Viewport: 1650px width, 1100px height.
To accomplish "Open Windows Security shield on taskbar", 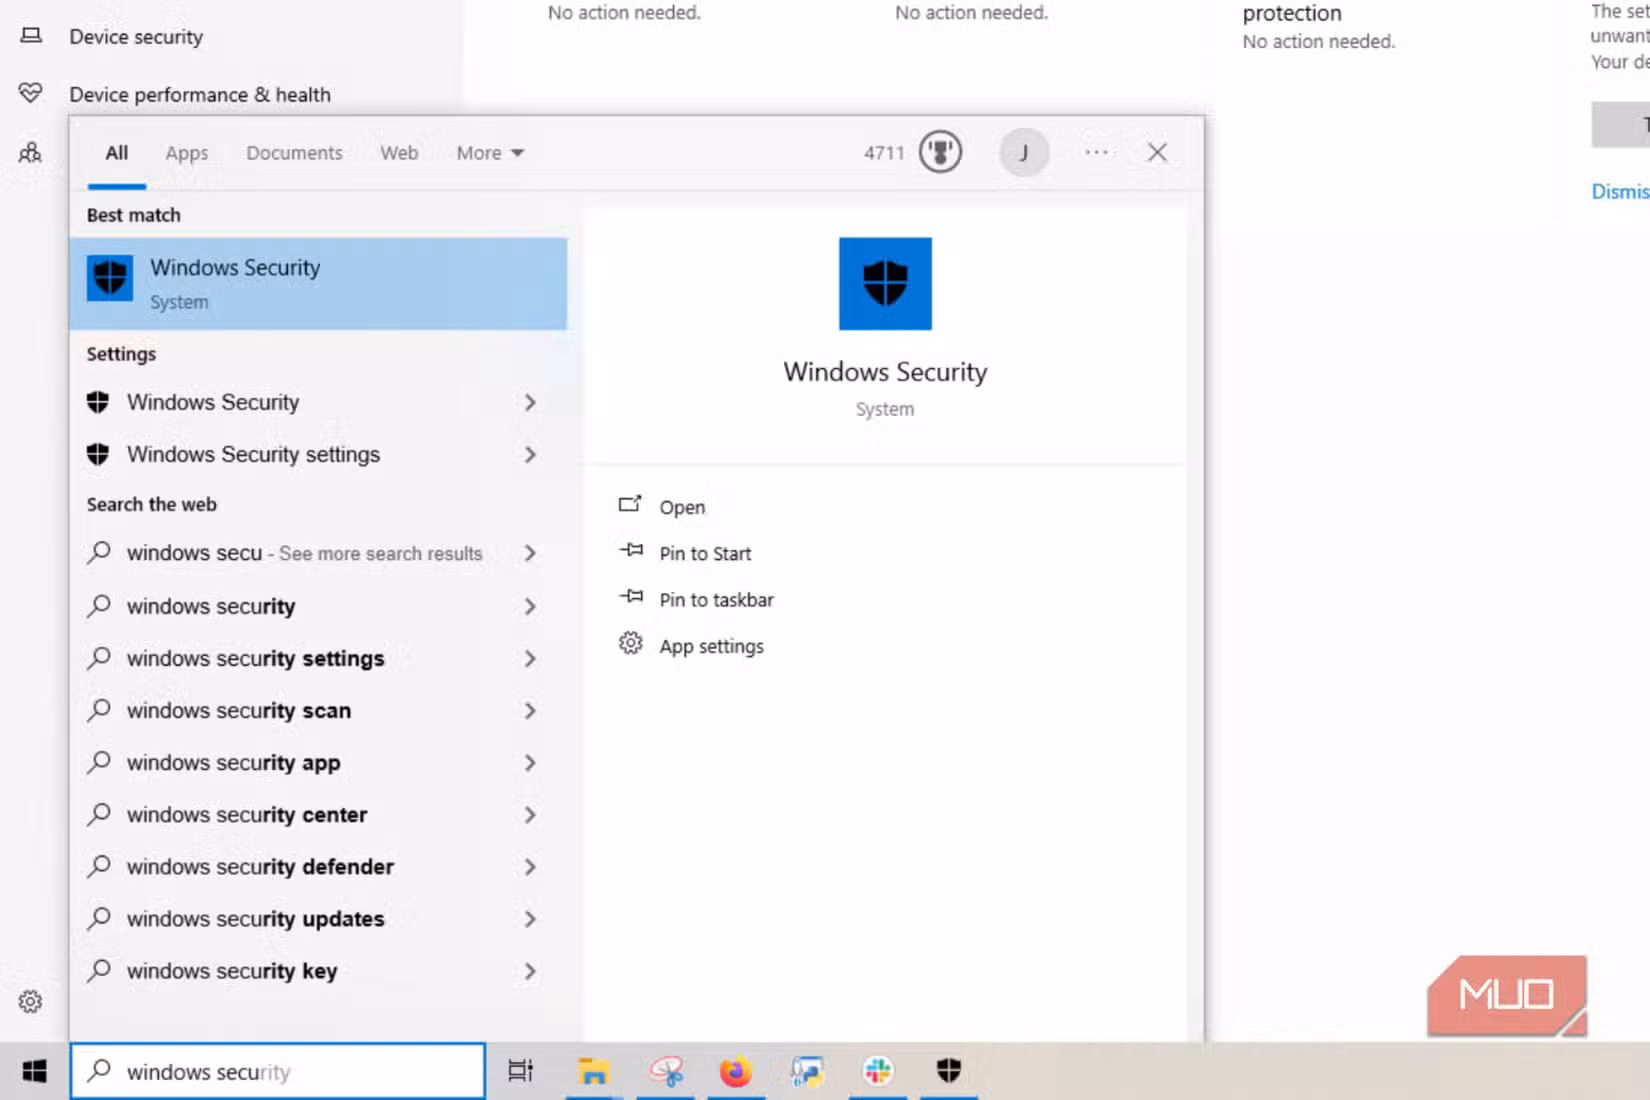I will click(949, 1071).
